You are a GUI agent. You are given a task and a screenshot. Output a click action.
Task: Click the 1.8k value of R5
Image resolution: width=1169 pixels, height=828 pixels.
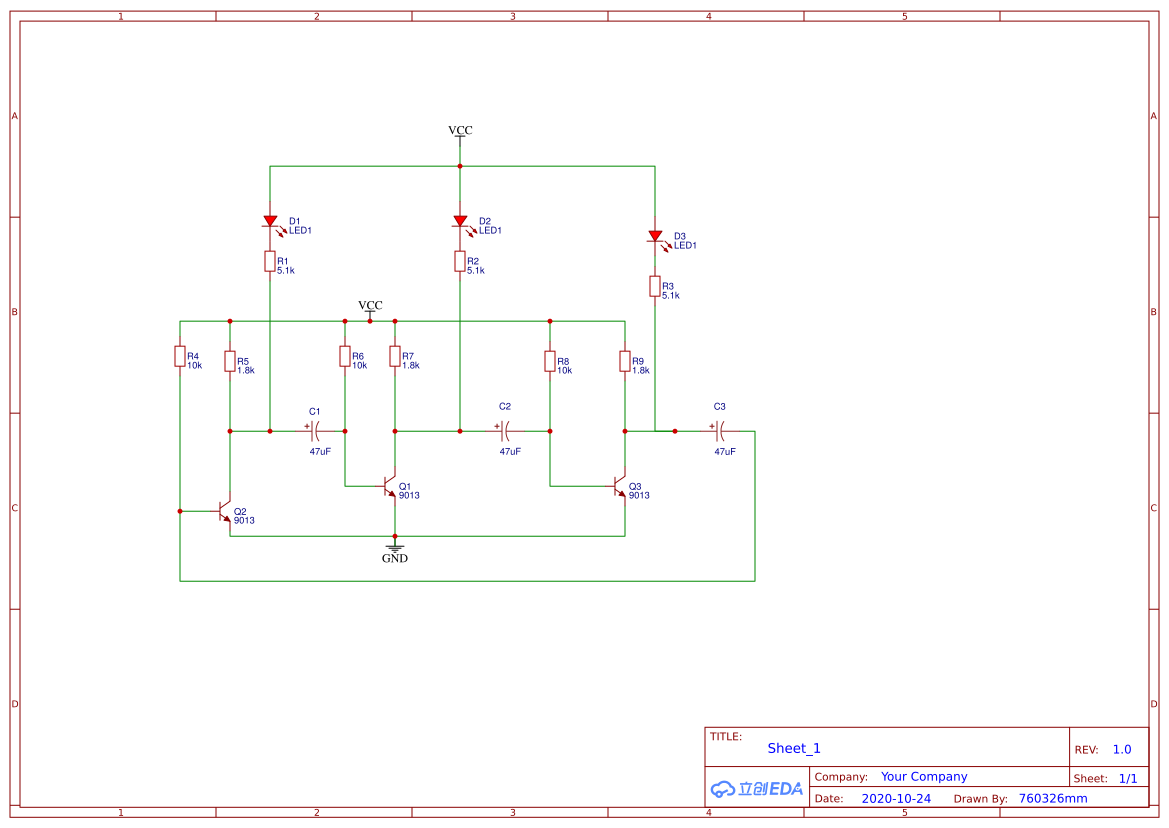click(246, 370)
